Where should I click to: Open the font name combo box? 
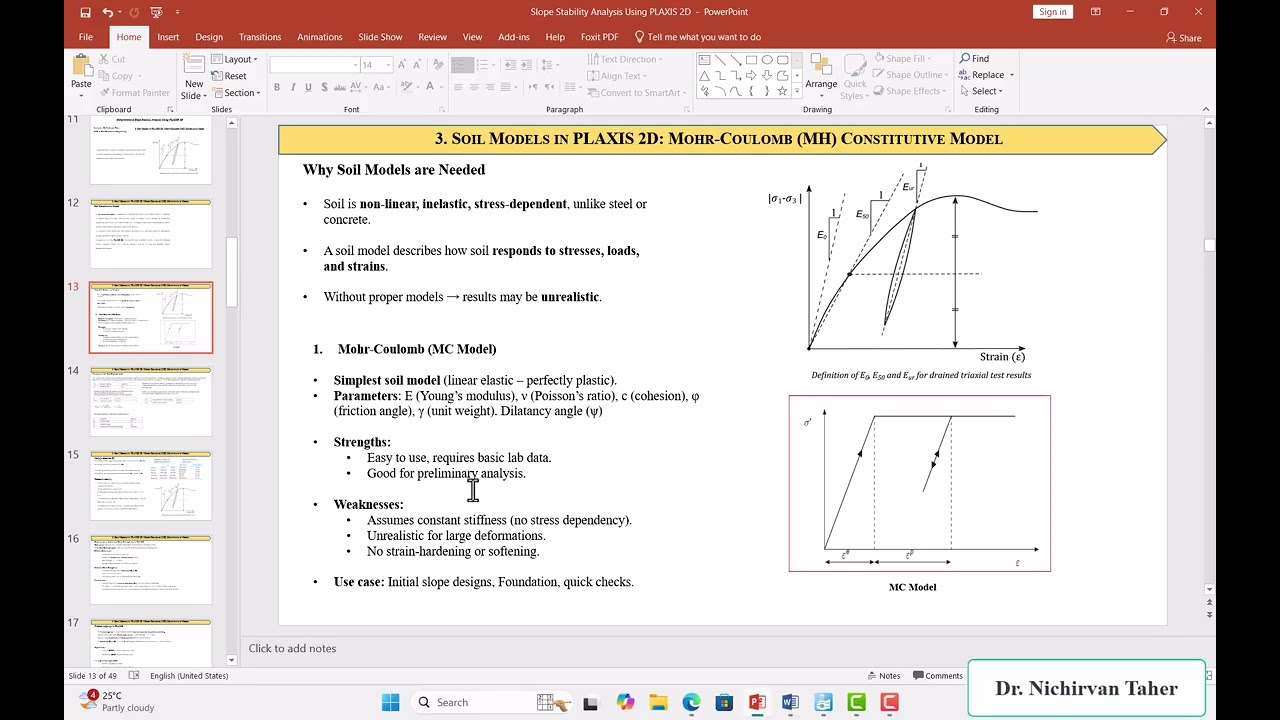[x=314, y=65]
